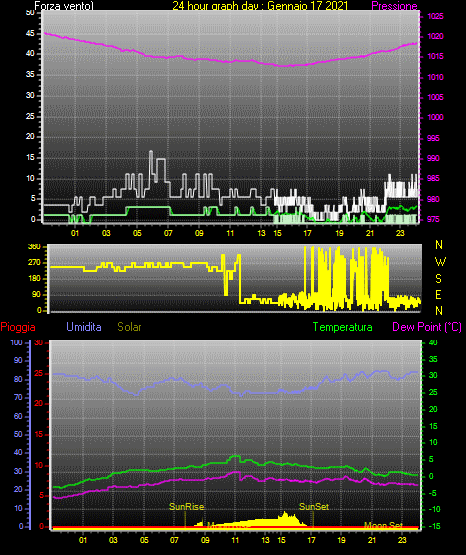Click blue humidity axis value 100
The width and height of the screenshot is (466, 555).
(16, 343)
